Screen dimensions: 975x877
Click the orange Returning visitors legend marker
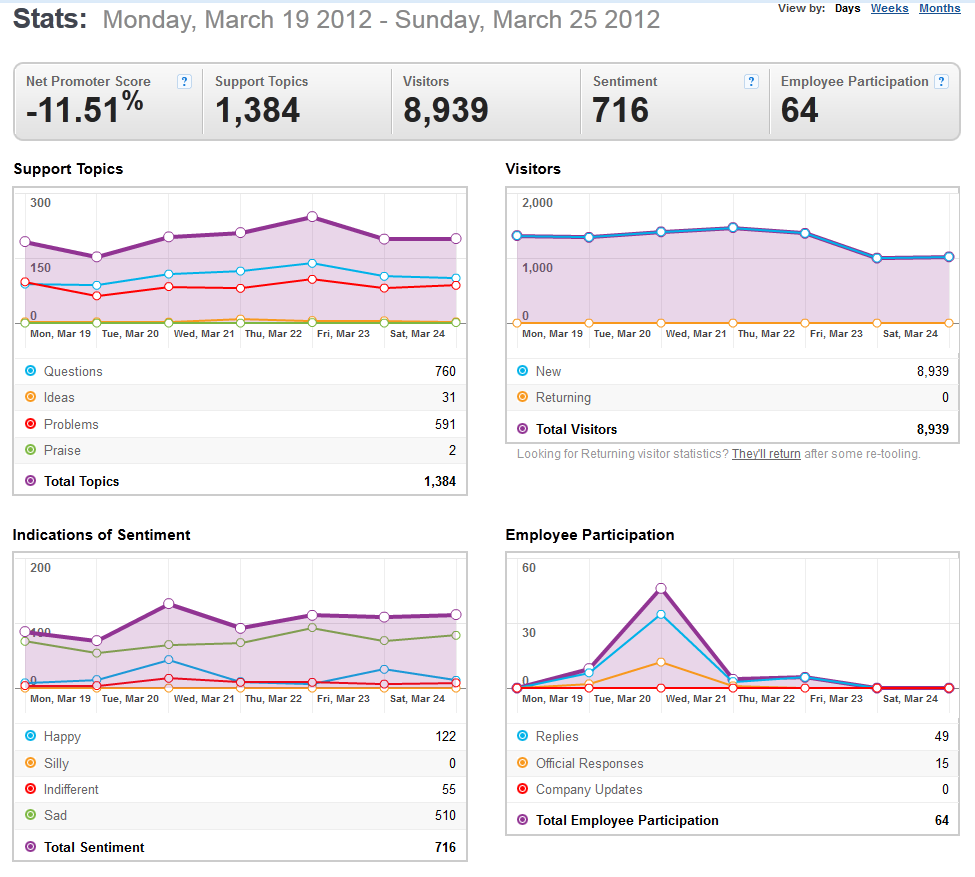coord(522,397)
